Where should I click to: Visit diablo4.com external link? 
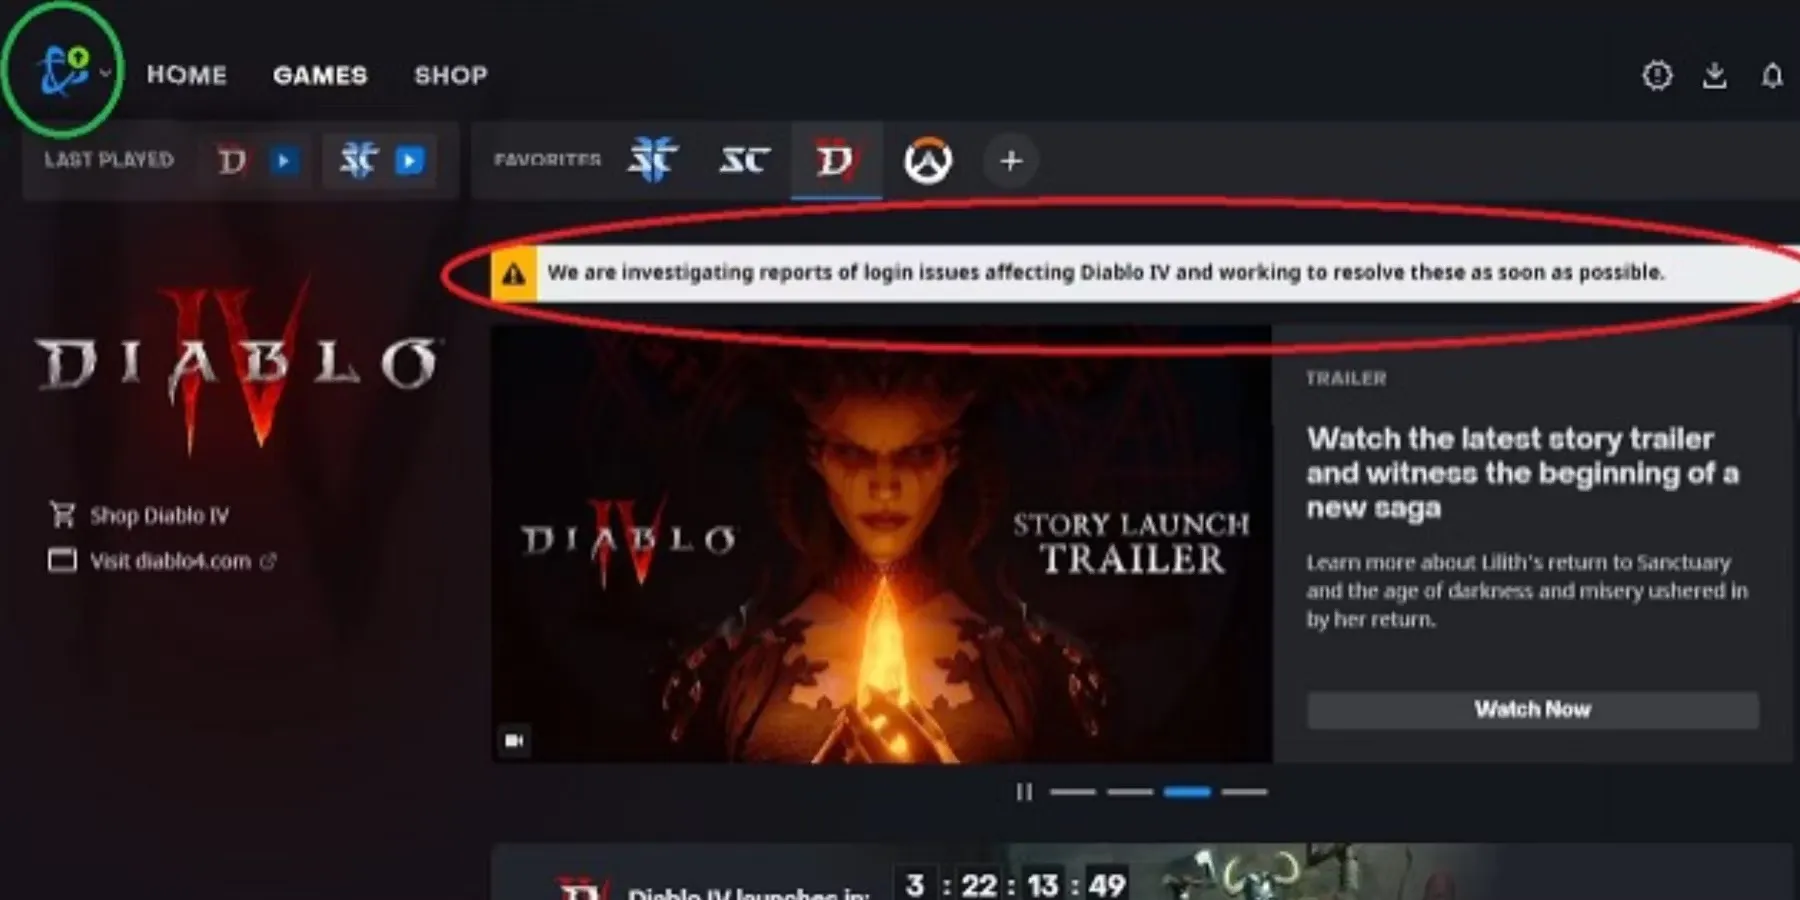click(170, 561)
